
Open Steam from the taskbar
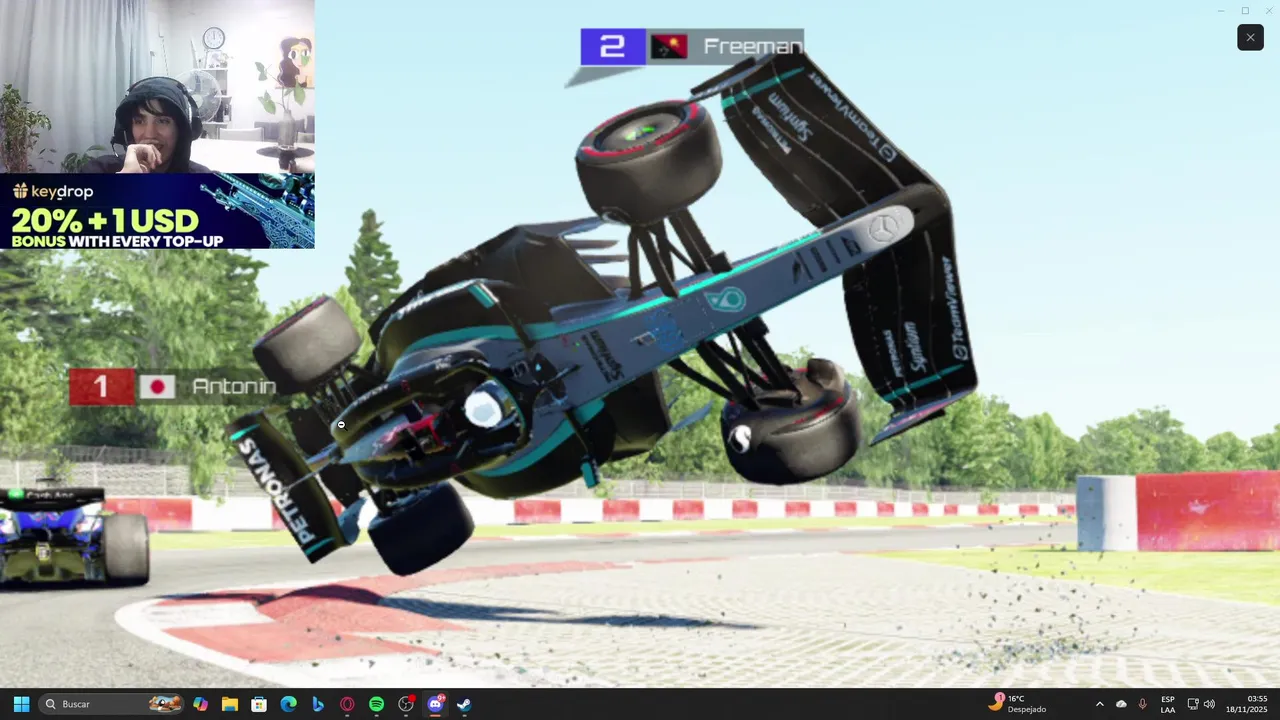pos(464,704)
